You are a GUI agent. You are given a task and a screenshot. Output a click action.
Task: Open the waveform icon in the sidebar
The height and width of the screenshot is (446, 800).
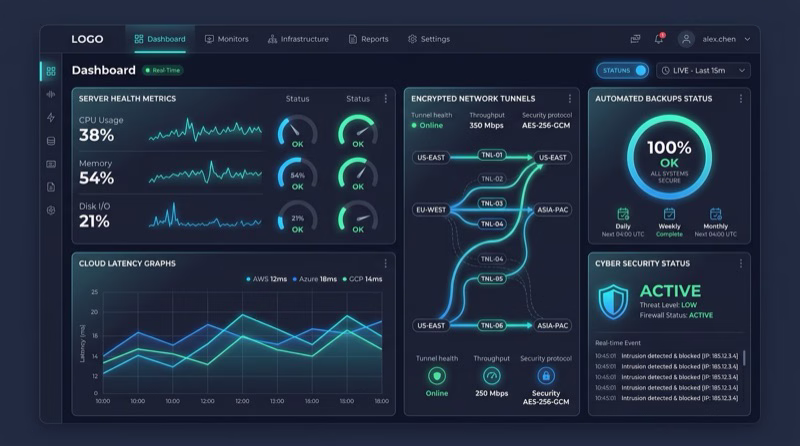(x=51, y=94)
